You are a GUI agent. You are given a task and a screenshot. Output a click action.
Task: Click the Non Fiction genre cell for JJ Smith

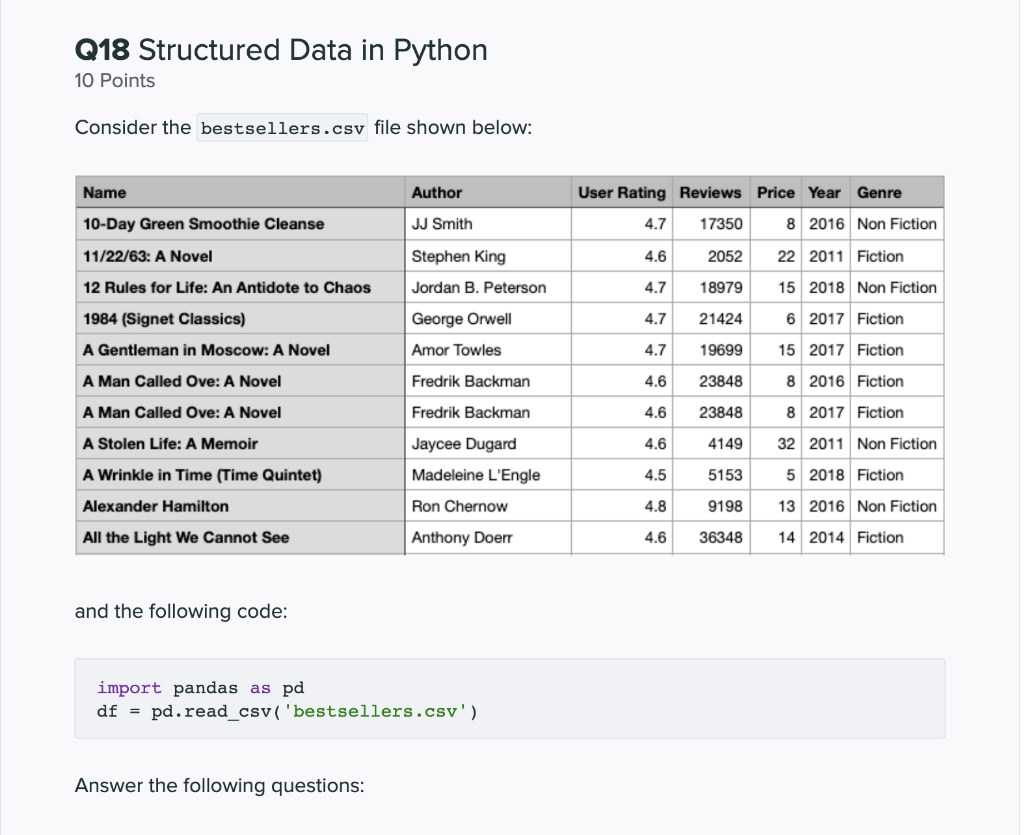coord(897,224)
